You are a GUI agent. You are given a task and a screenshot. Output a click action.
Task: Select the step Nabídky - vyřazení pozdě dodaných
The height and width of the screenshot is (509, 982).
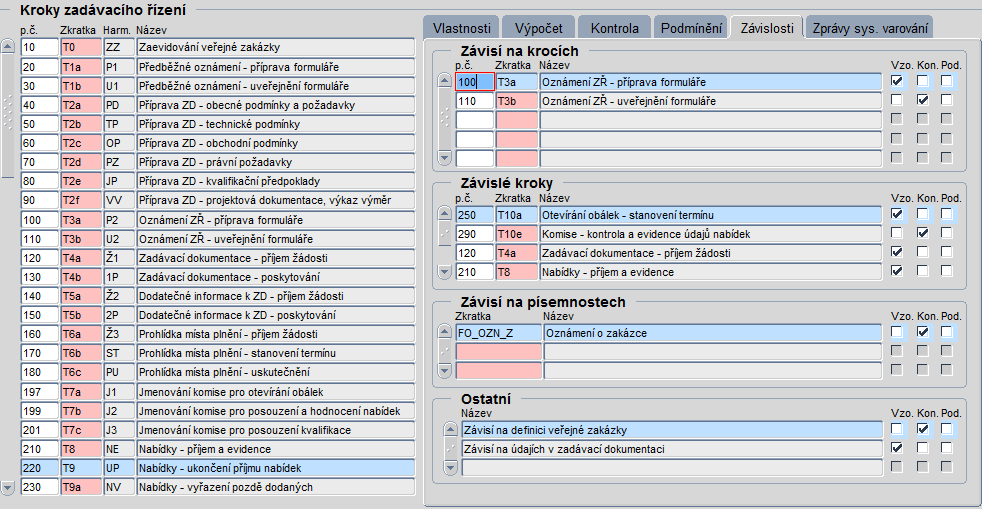218,487
